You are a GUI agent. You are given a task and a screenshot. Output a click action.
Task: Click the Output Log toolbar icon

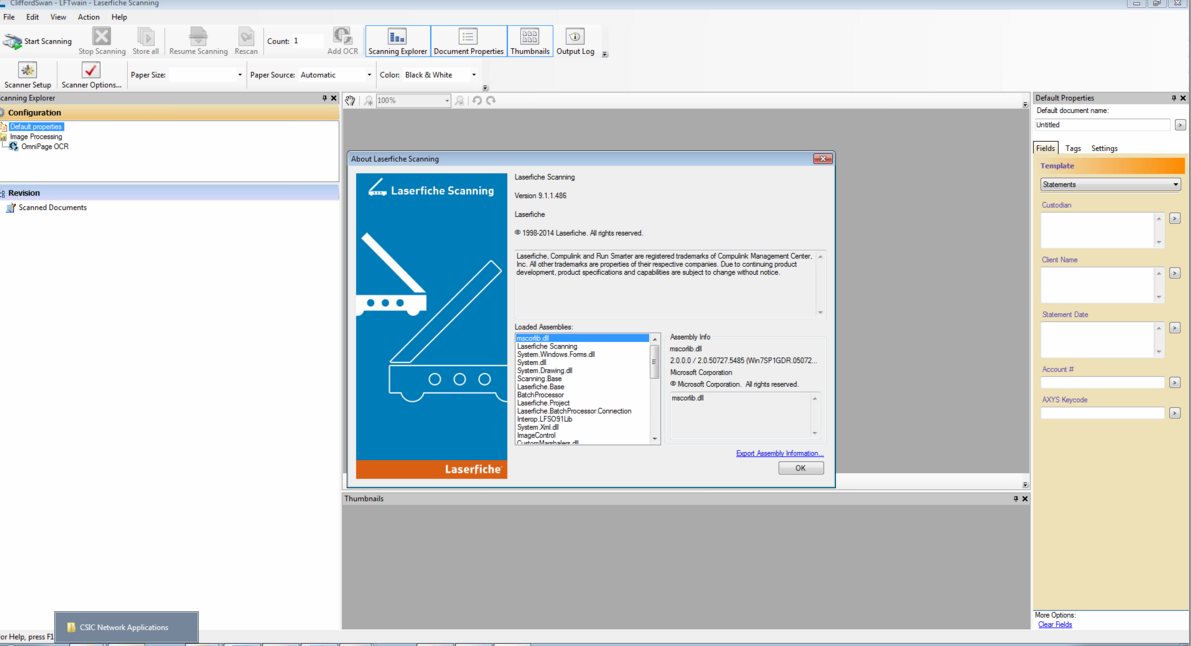pyautogui.click(x=575, y=38)
